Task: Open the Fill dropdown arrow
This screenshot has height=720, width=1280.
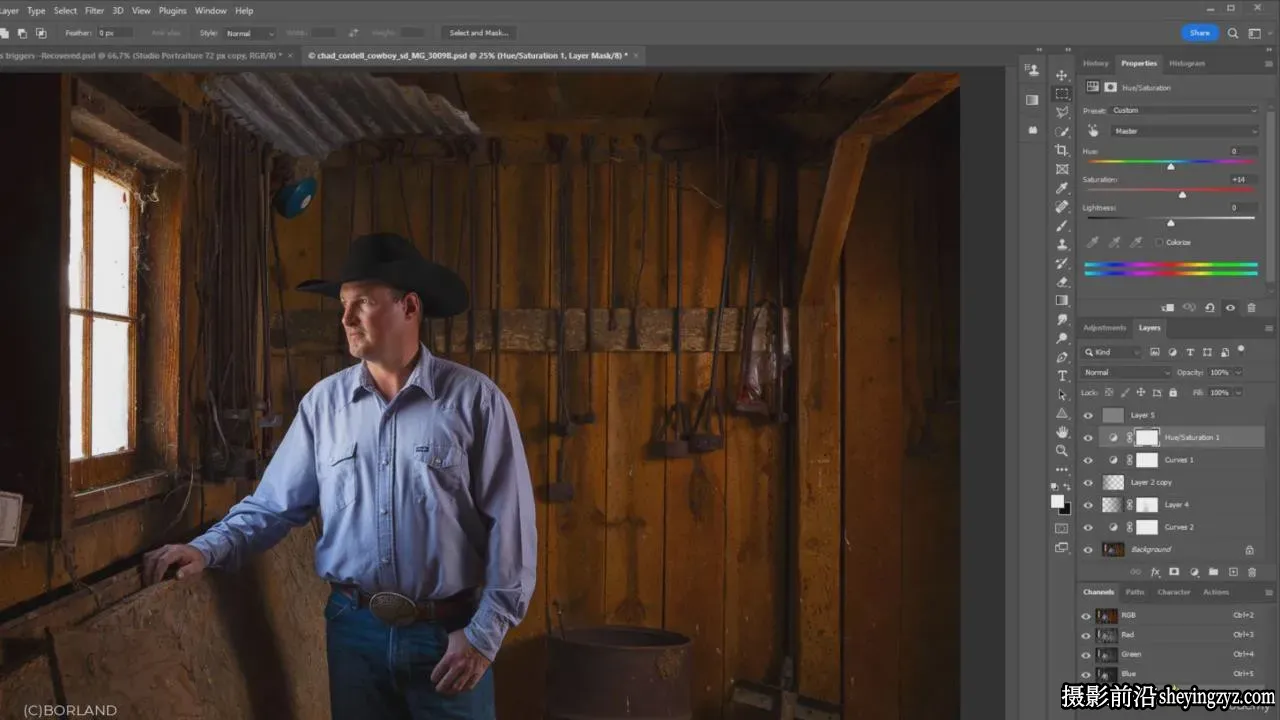Action: pyautogui.click(x=1238, y=393)
